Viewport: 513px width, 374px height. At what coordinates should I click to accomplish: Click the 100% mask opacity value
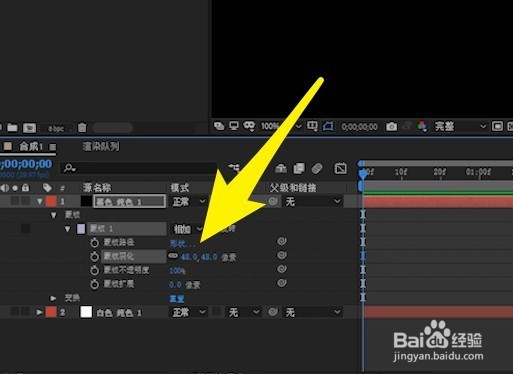click(177, 271)
